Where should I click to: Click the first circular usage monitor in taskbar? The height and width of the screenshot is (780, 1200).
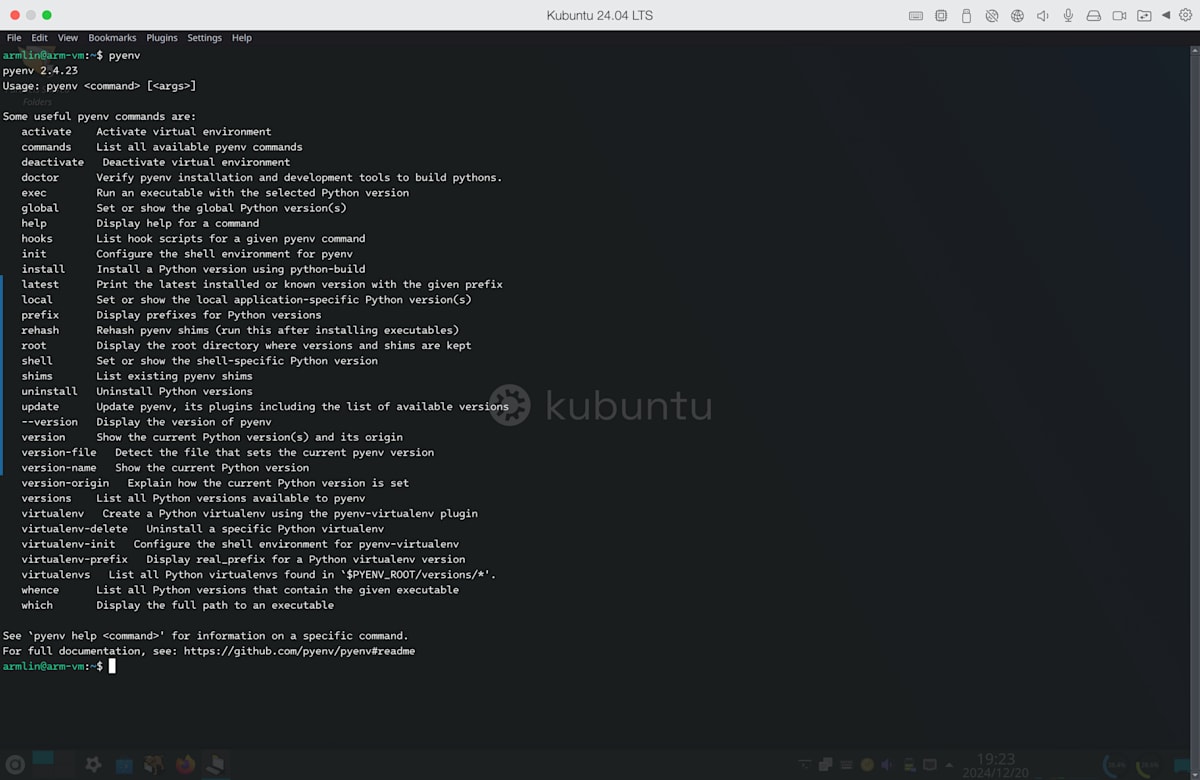click(1114, 765)
